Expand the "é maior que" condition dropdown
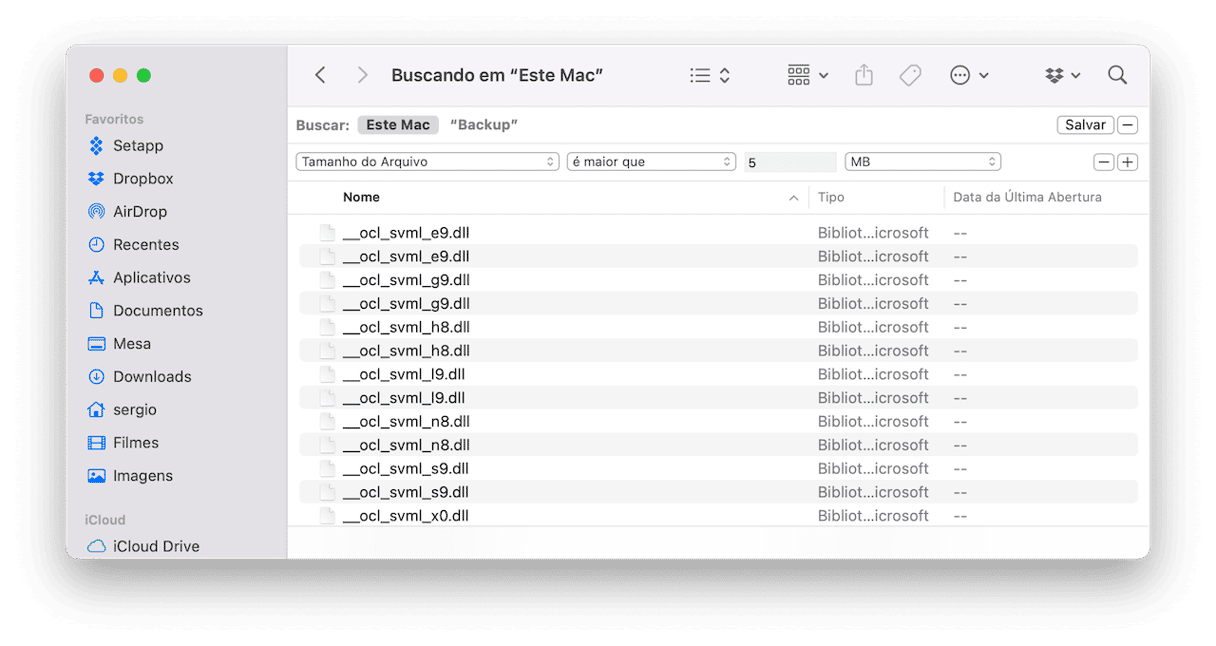The height and width of the screenshot is (646, 1216). (x=651, y=162)
